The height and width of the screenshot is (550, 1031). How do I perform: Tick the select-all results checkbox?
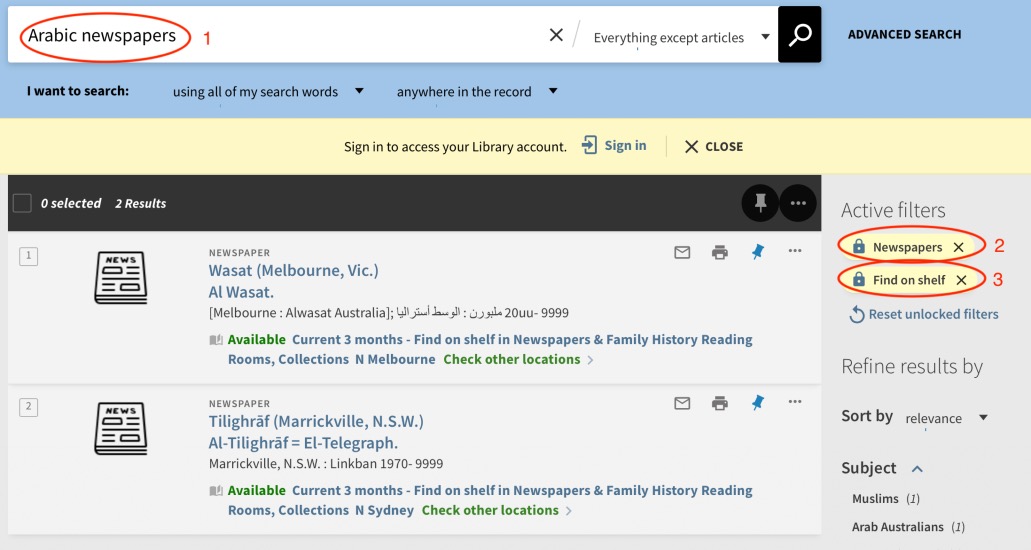coord(22,203)
